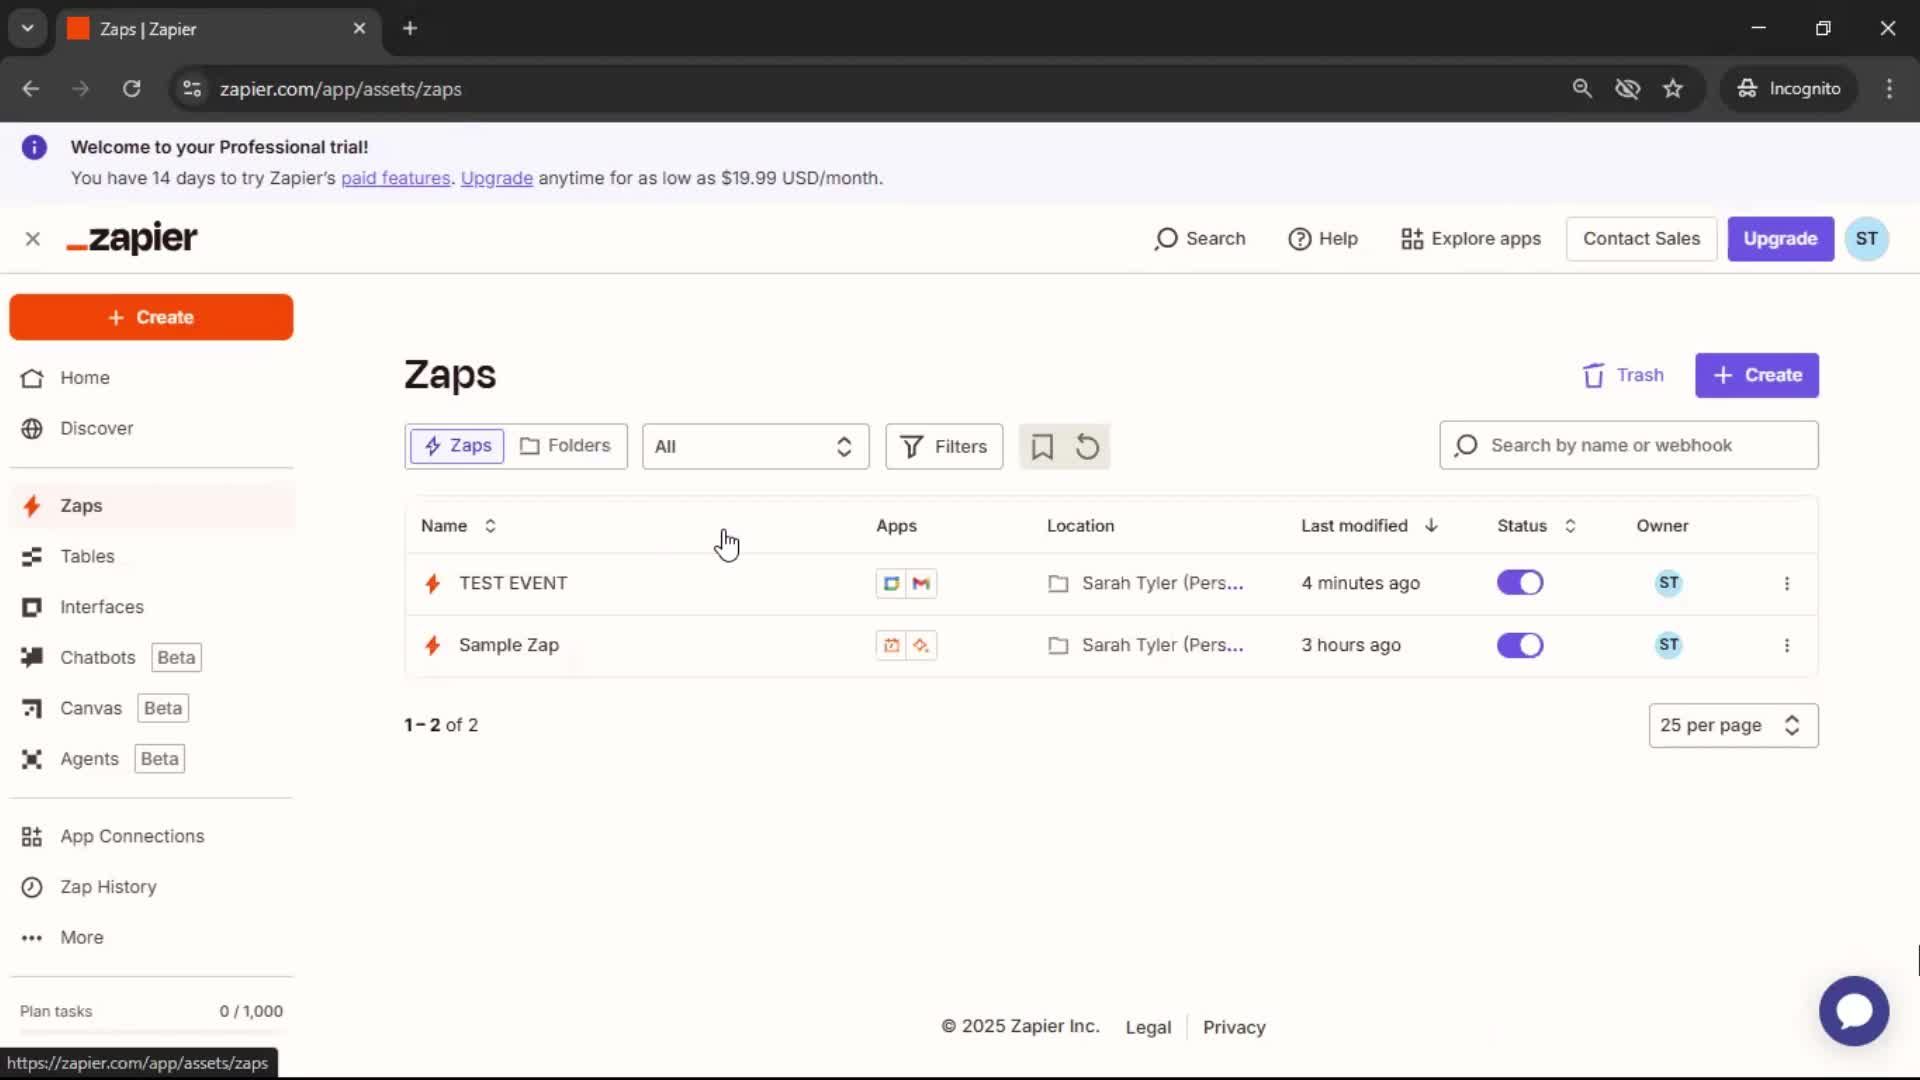This screenshot has height=1080, width=1920.
Task: Click the Contact Sales button
Action: 1641,239
